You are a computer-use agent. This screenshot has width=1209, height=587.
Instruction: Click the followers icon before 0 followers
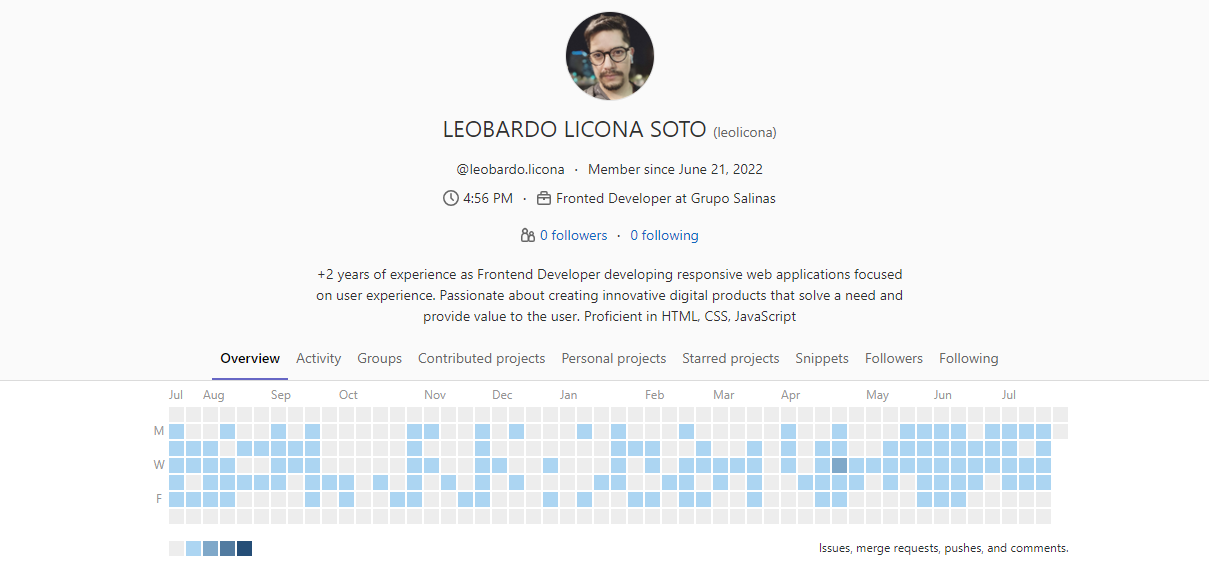pyautogui.click(x=527, y=234)
